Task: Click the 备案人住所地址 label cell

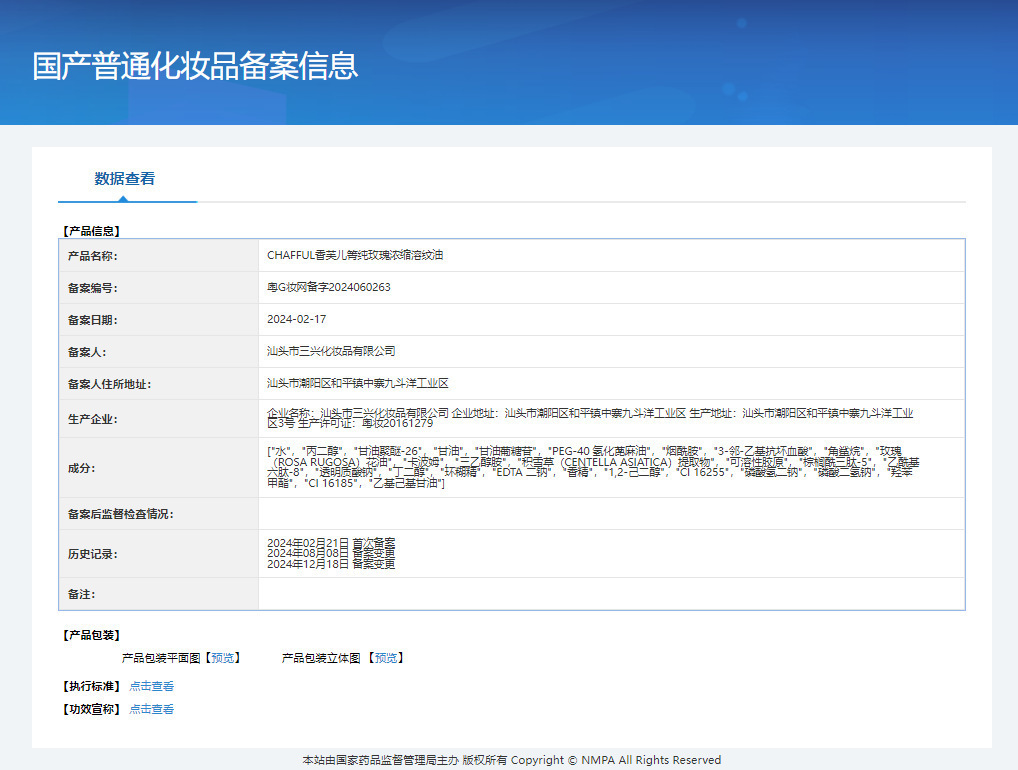Action: click(x=158, y=384)
